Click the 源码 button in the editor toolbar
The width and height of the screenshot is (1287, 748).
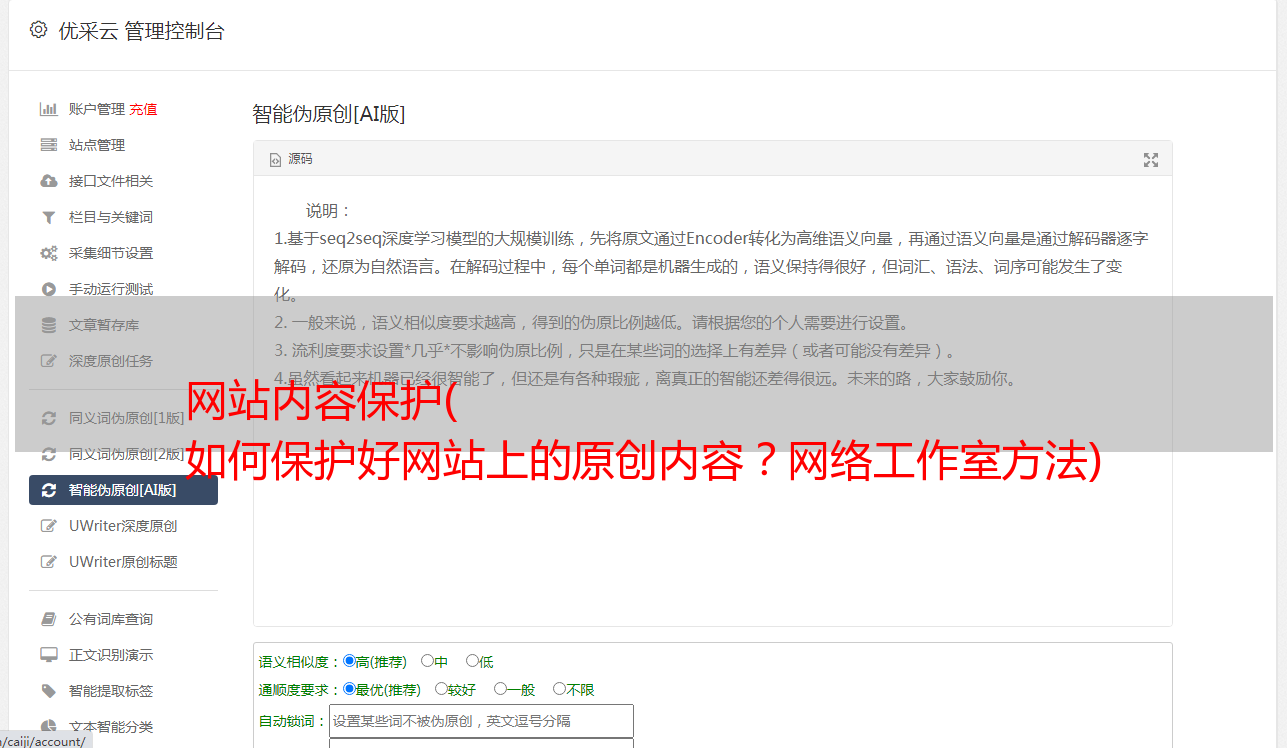coord(291,159)
